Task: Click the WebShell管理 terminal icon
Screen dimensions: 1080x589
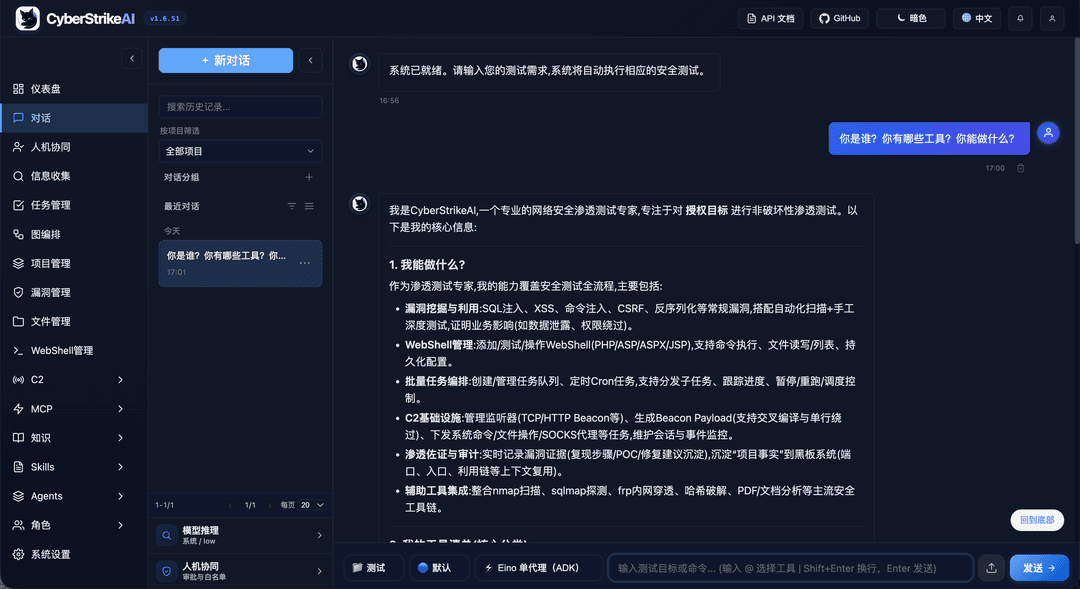Action: point(19,351)
